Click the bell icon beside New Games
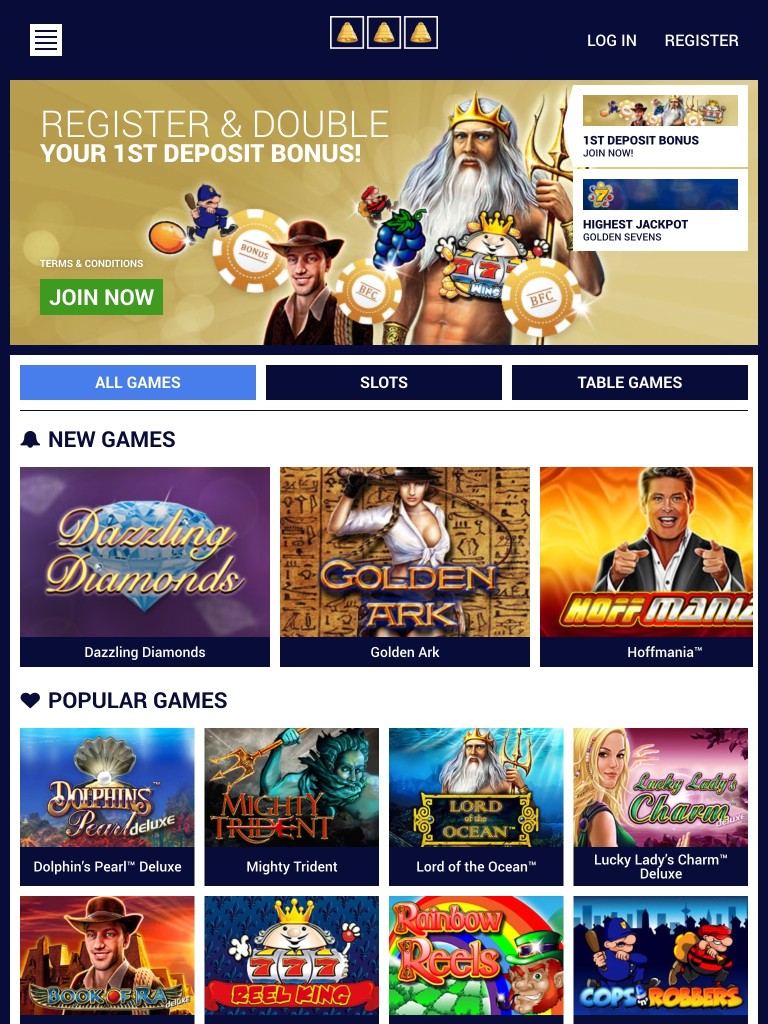 pos(30,439)
